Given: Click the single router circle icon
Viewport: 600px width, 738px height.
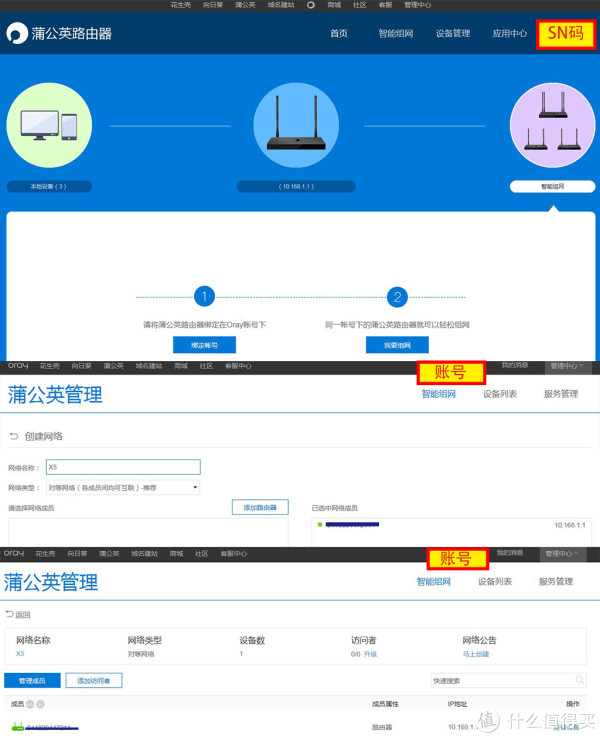Looking at the screenshot, I should coord(296,125).
